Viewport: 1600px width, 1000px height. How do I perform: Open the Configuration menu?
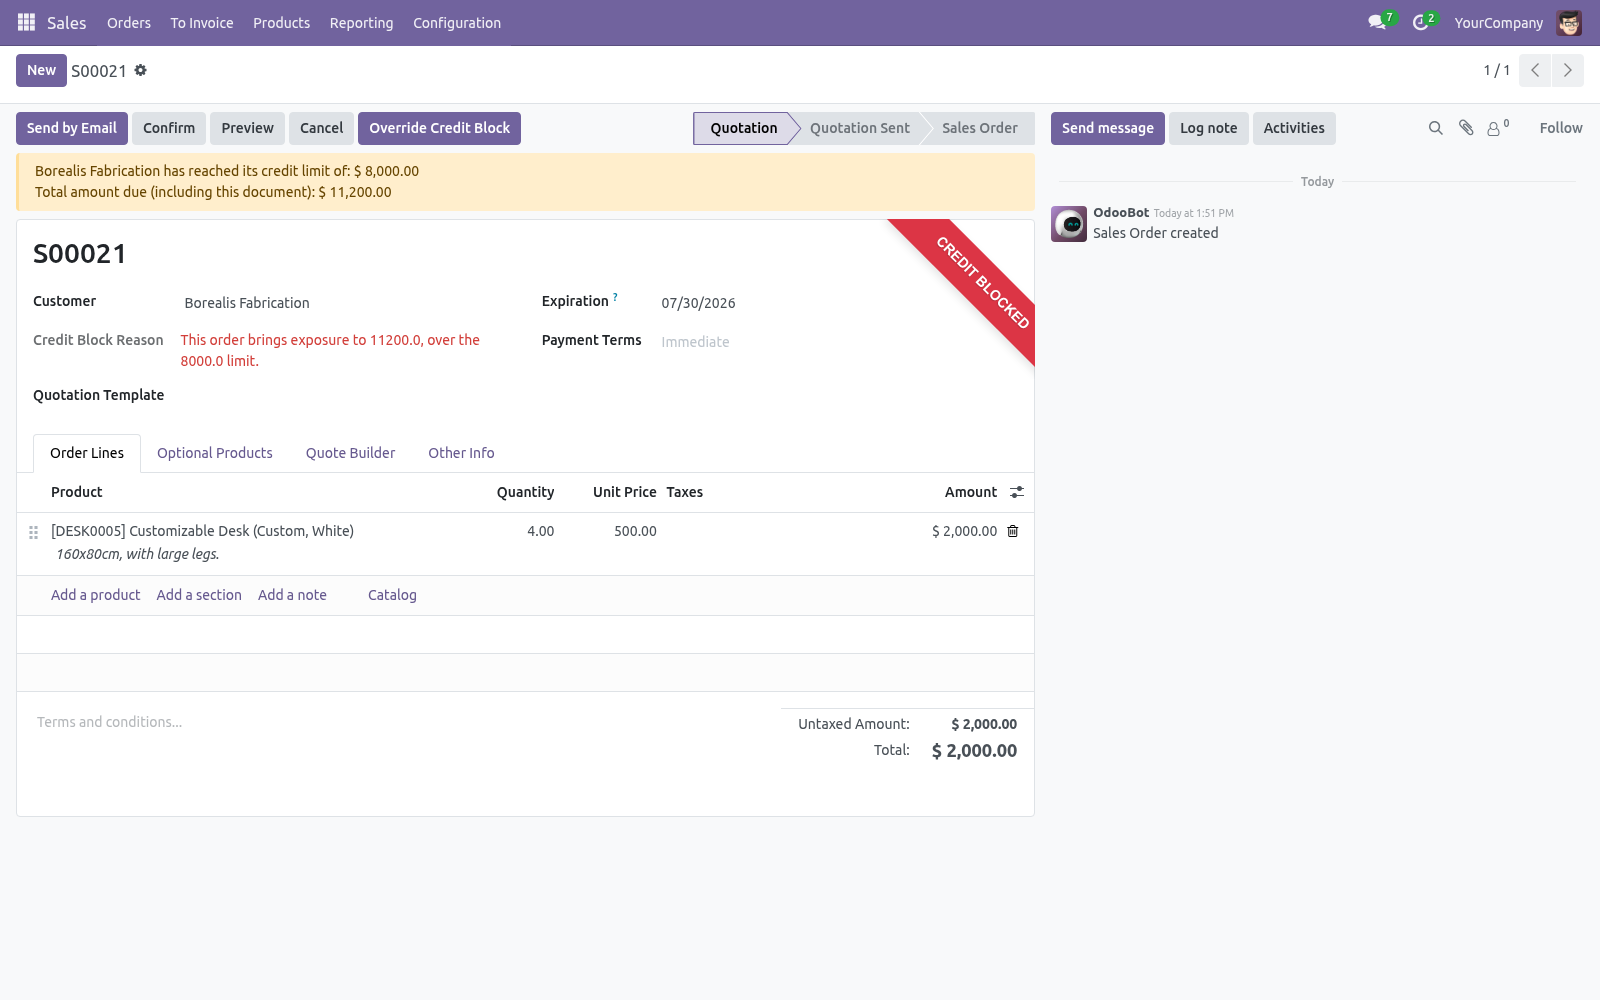[457, 23]
